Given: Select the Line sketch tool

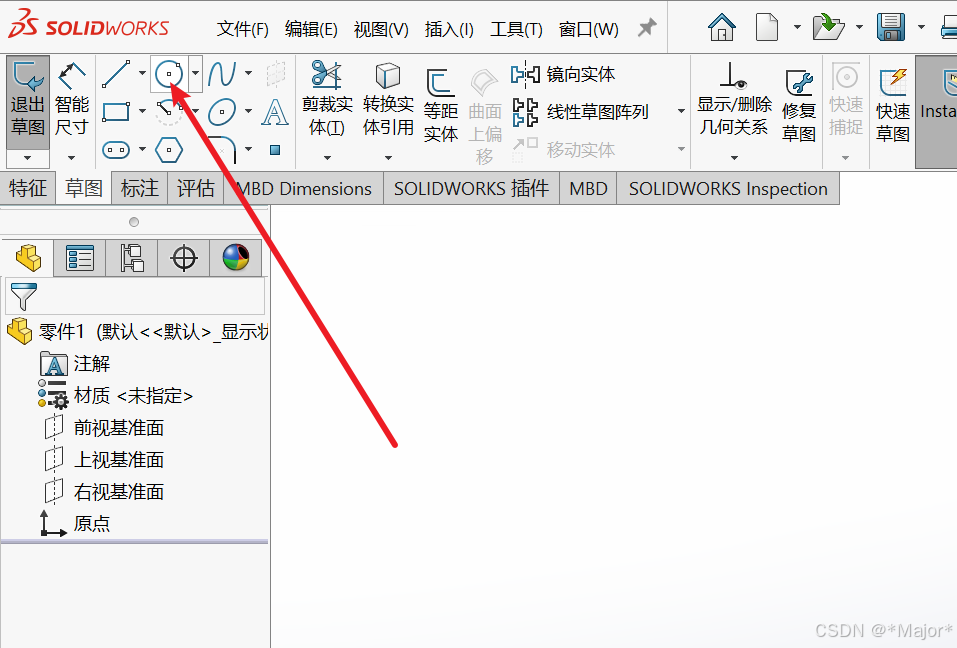Looking at the screenshot, I should pos(116,73).
